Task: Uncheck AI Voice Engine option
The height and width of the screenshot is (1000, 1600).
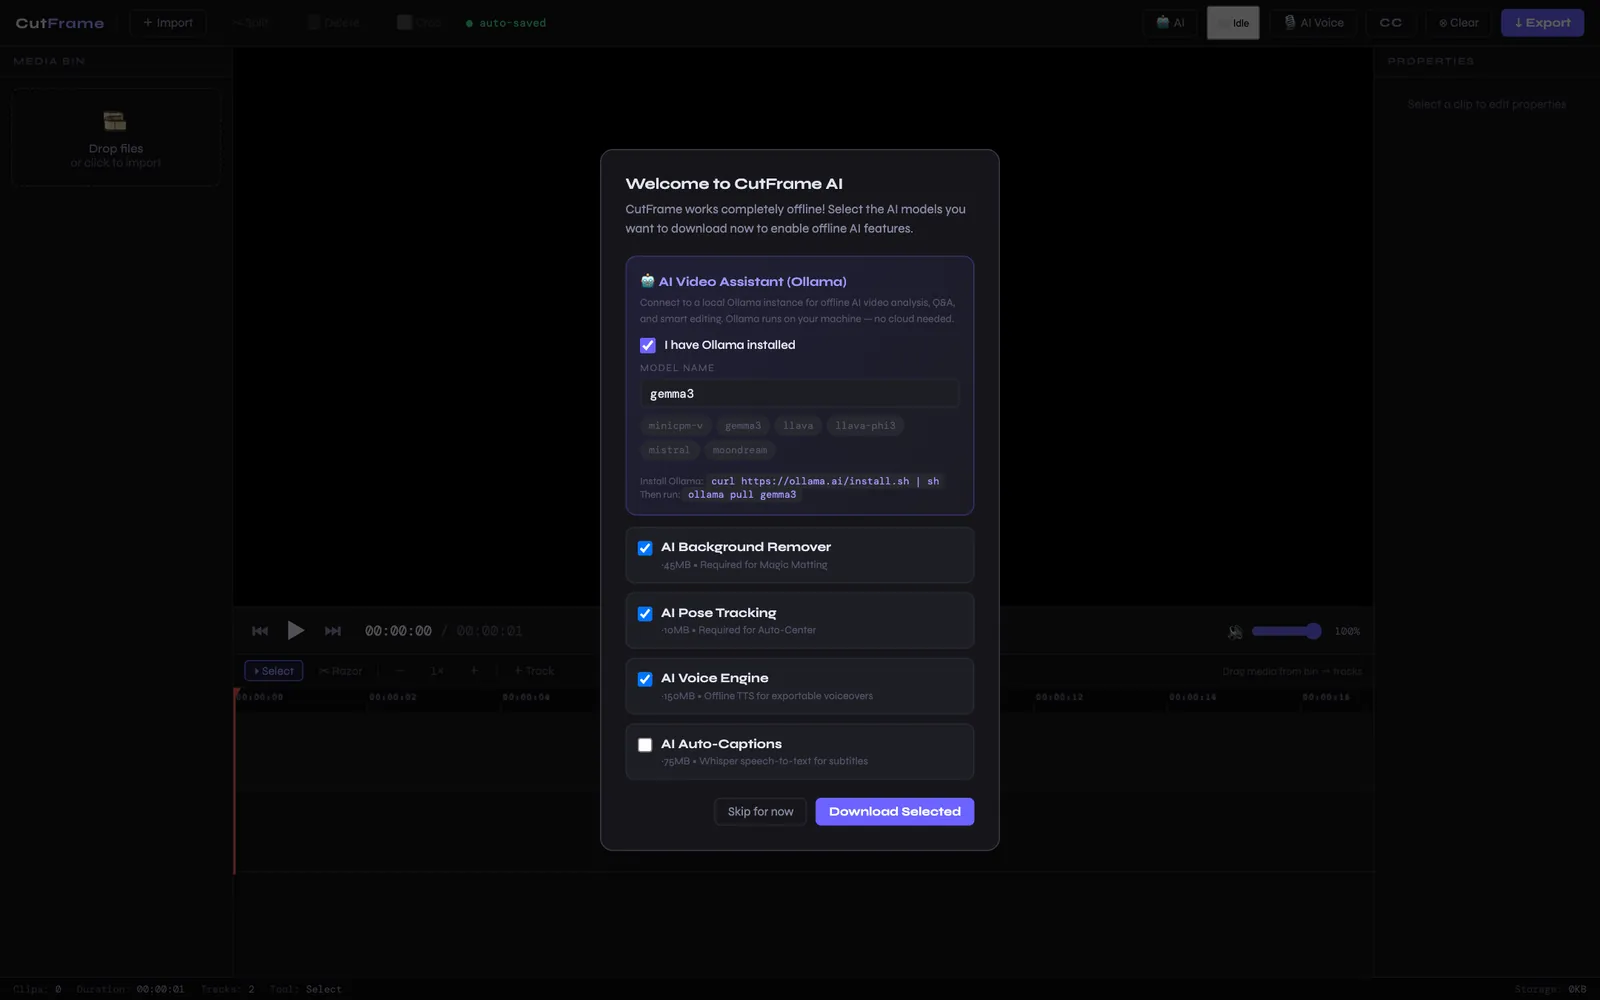Action: [645, 679]
